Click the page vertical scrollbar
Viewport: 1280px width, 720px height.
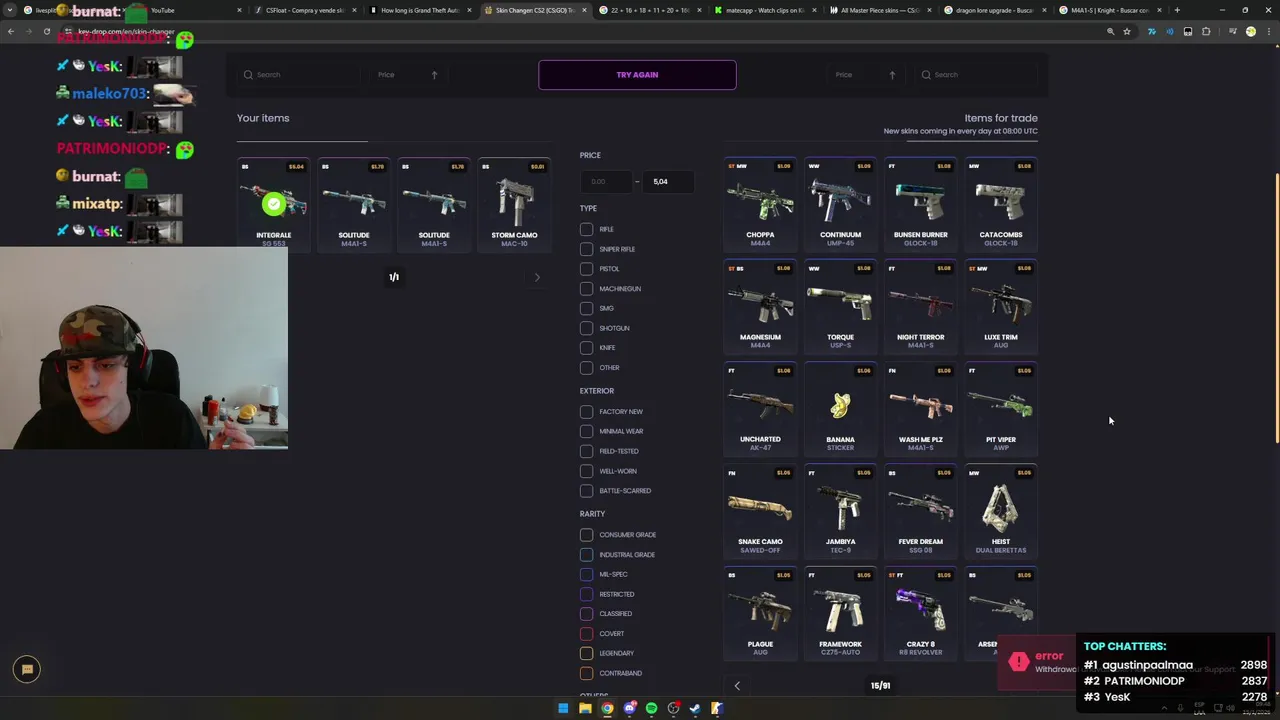(1275, 310)
